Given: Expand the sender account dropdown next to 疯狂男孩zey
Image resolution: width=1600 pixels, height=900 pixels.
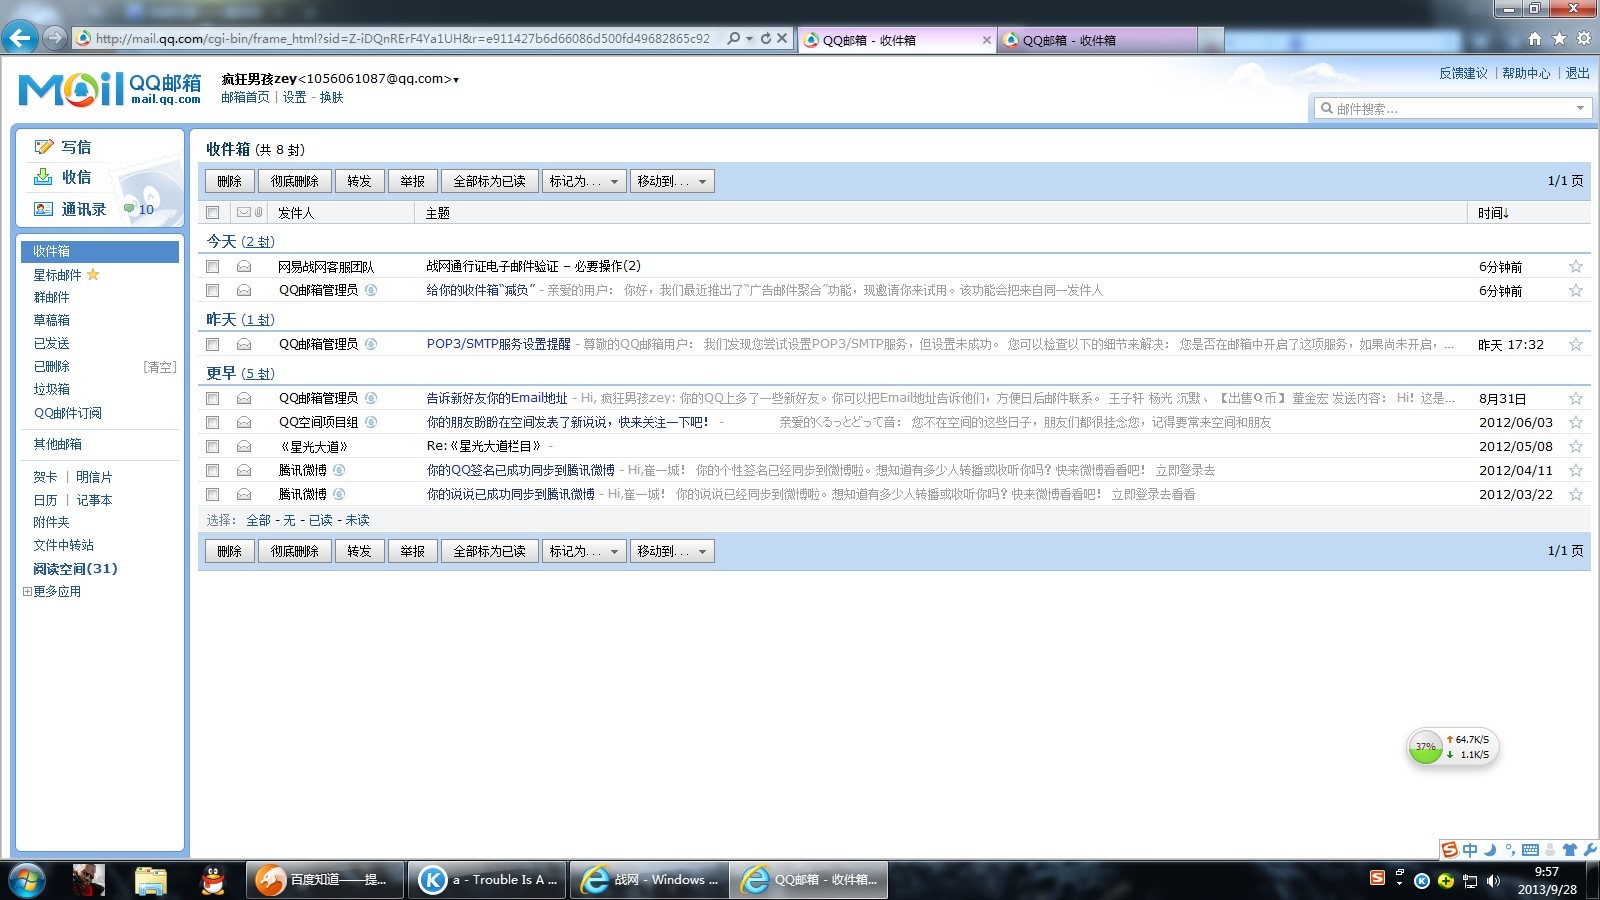Looking at the screenshot, I should click(x=454, y=78).
